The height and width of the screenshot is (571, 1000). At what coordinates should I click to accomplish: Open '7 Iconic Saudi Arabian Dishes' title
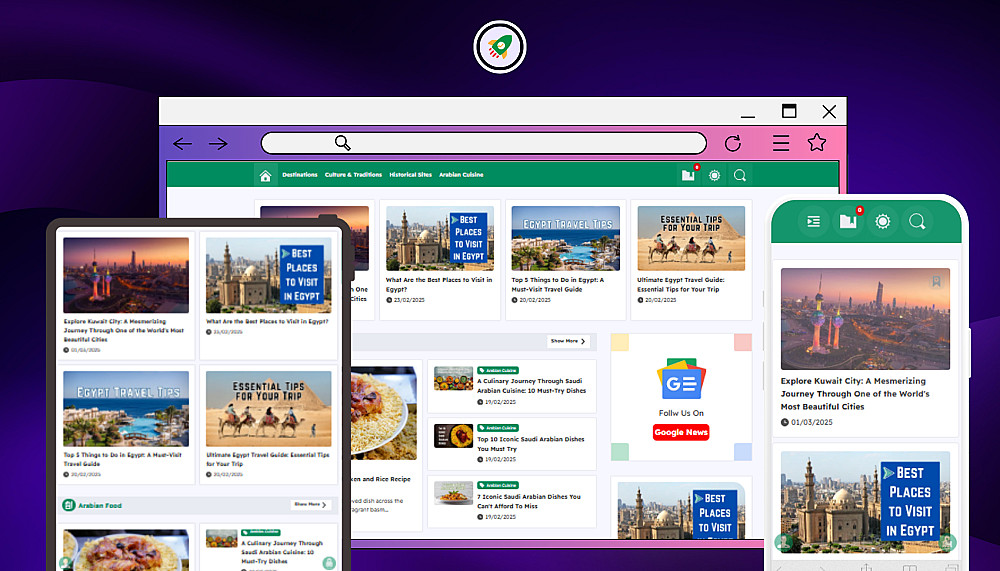[x=529, y=501]
